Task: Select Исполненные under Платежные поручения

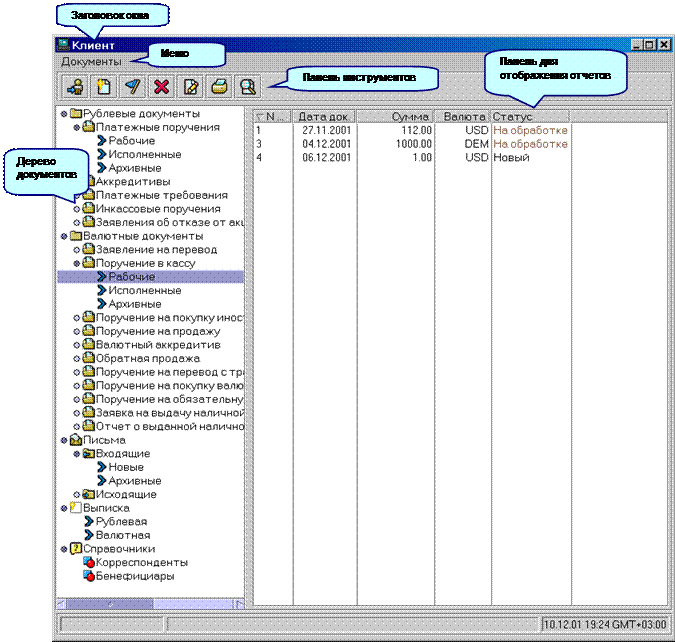Action: pyautogui.click(x=145, y=154)
